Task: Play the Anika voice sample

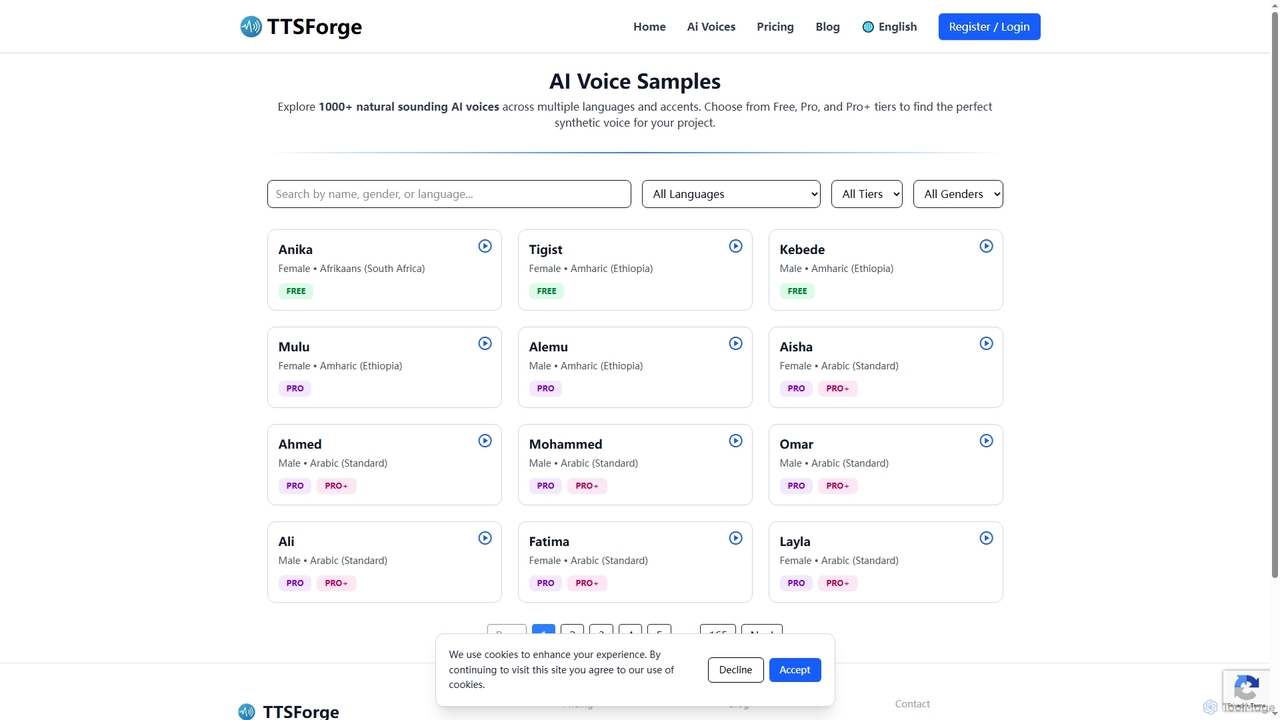Action: point(485,246)
